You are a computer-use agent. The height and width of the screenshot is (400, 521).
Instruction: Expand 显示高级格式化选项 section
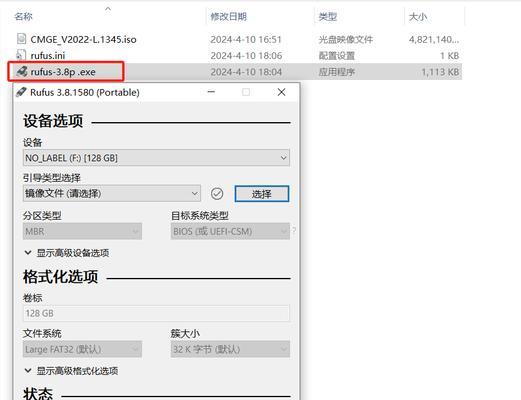pos(71,371)
